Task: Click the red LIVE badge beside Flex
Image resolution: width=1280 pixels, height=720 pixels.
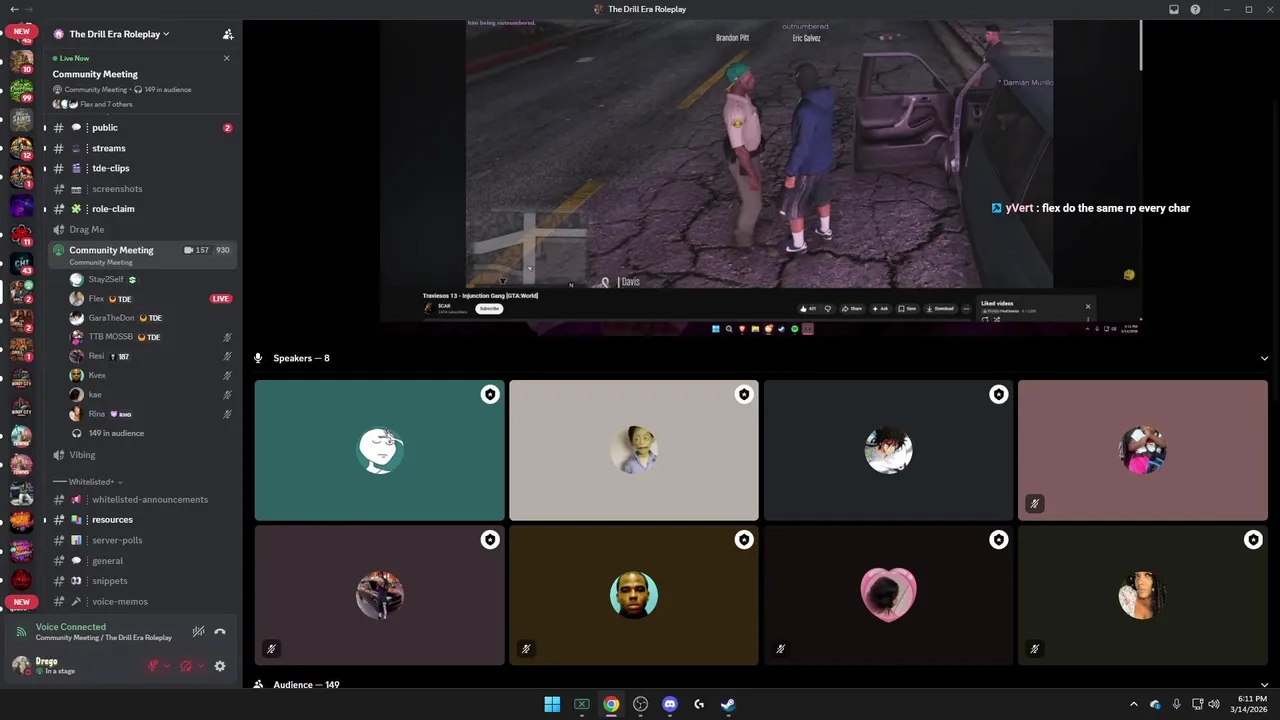Action: (x=221, y=299)
